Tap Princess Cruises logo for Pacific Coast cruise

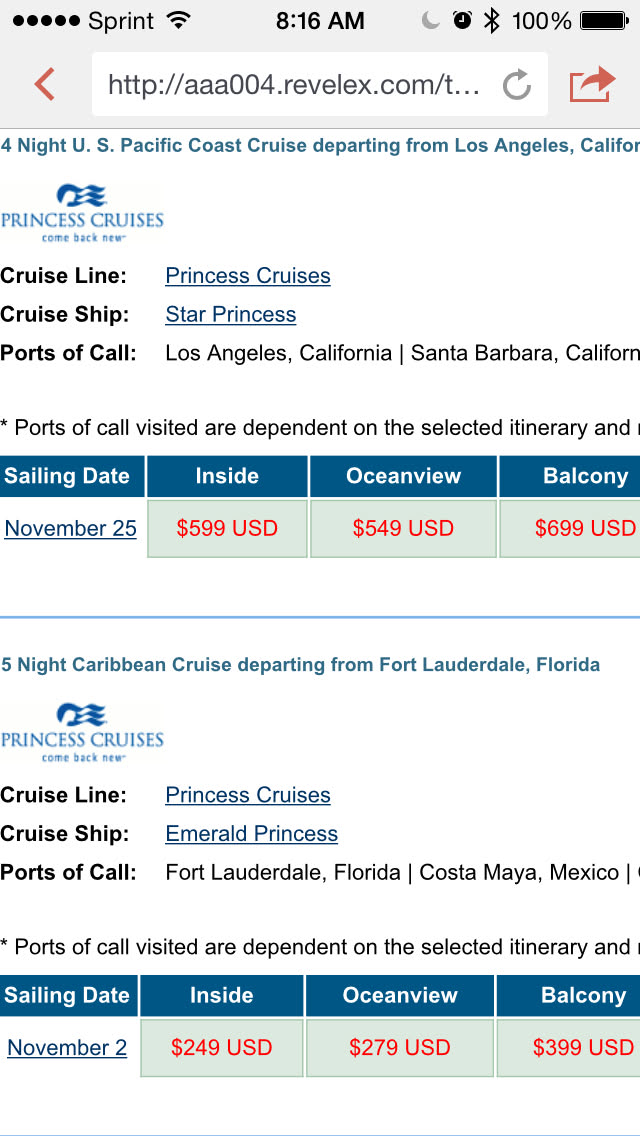point(82,212)
